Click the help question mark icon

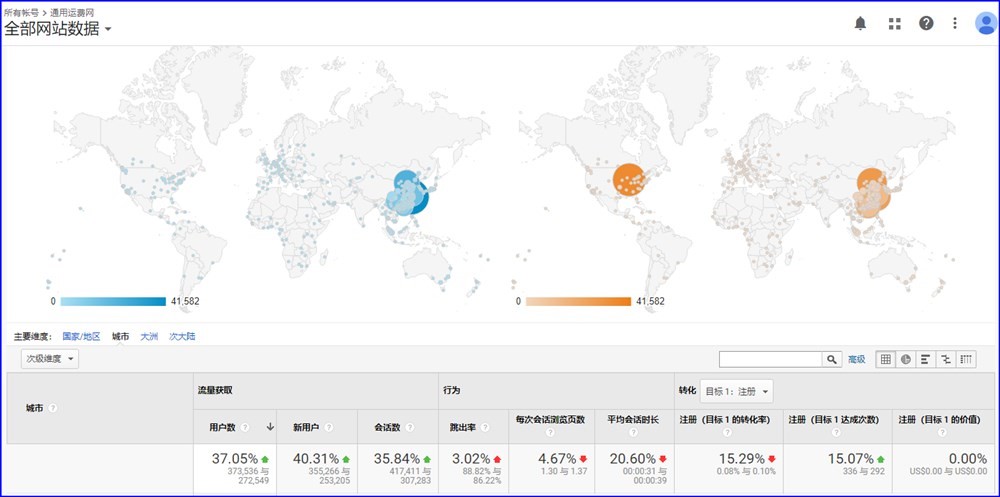(x=926, y=23)
